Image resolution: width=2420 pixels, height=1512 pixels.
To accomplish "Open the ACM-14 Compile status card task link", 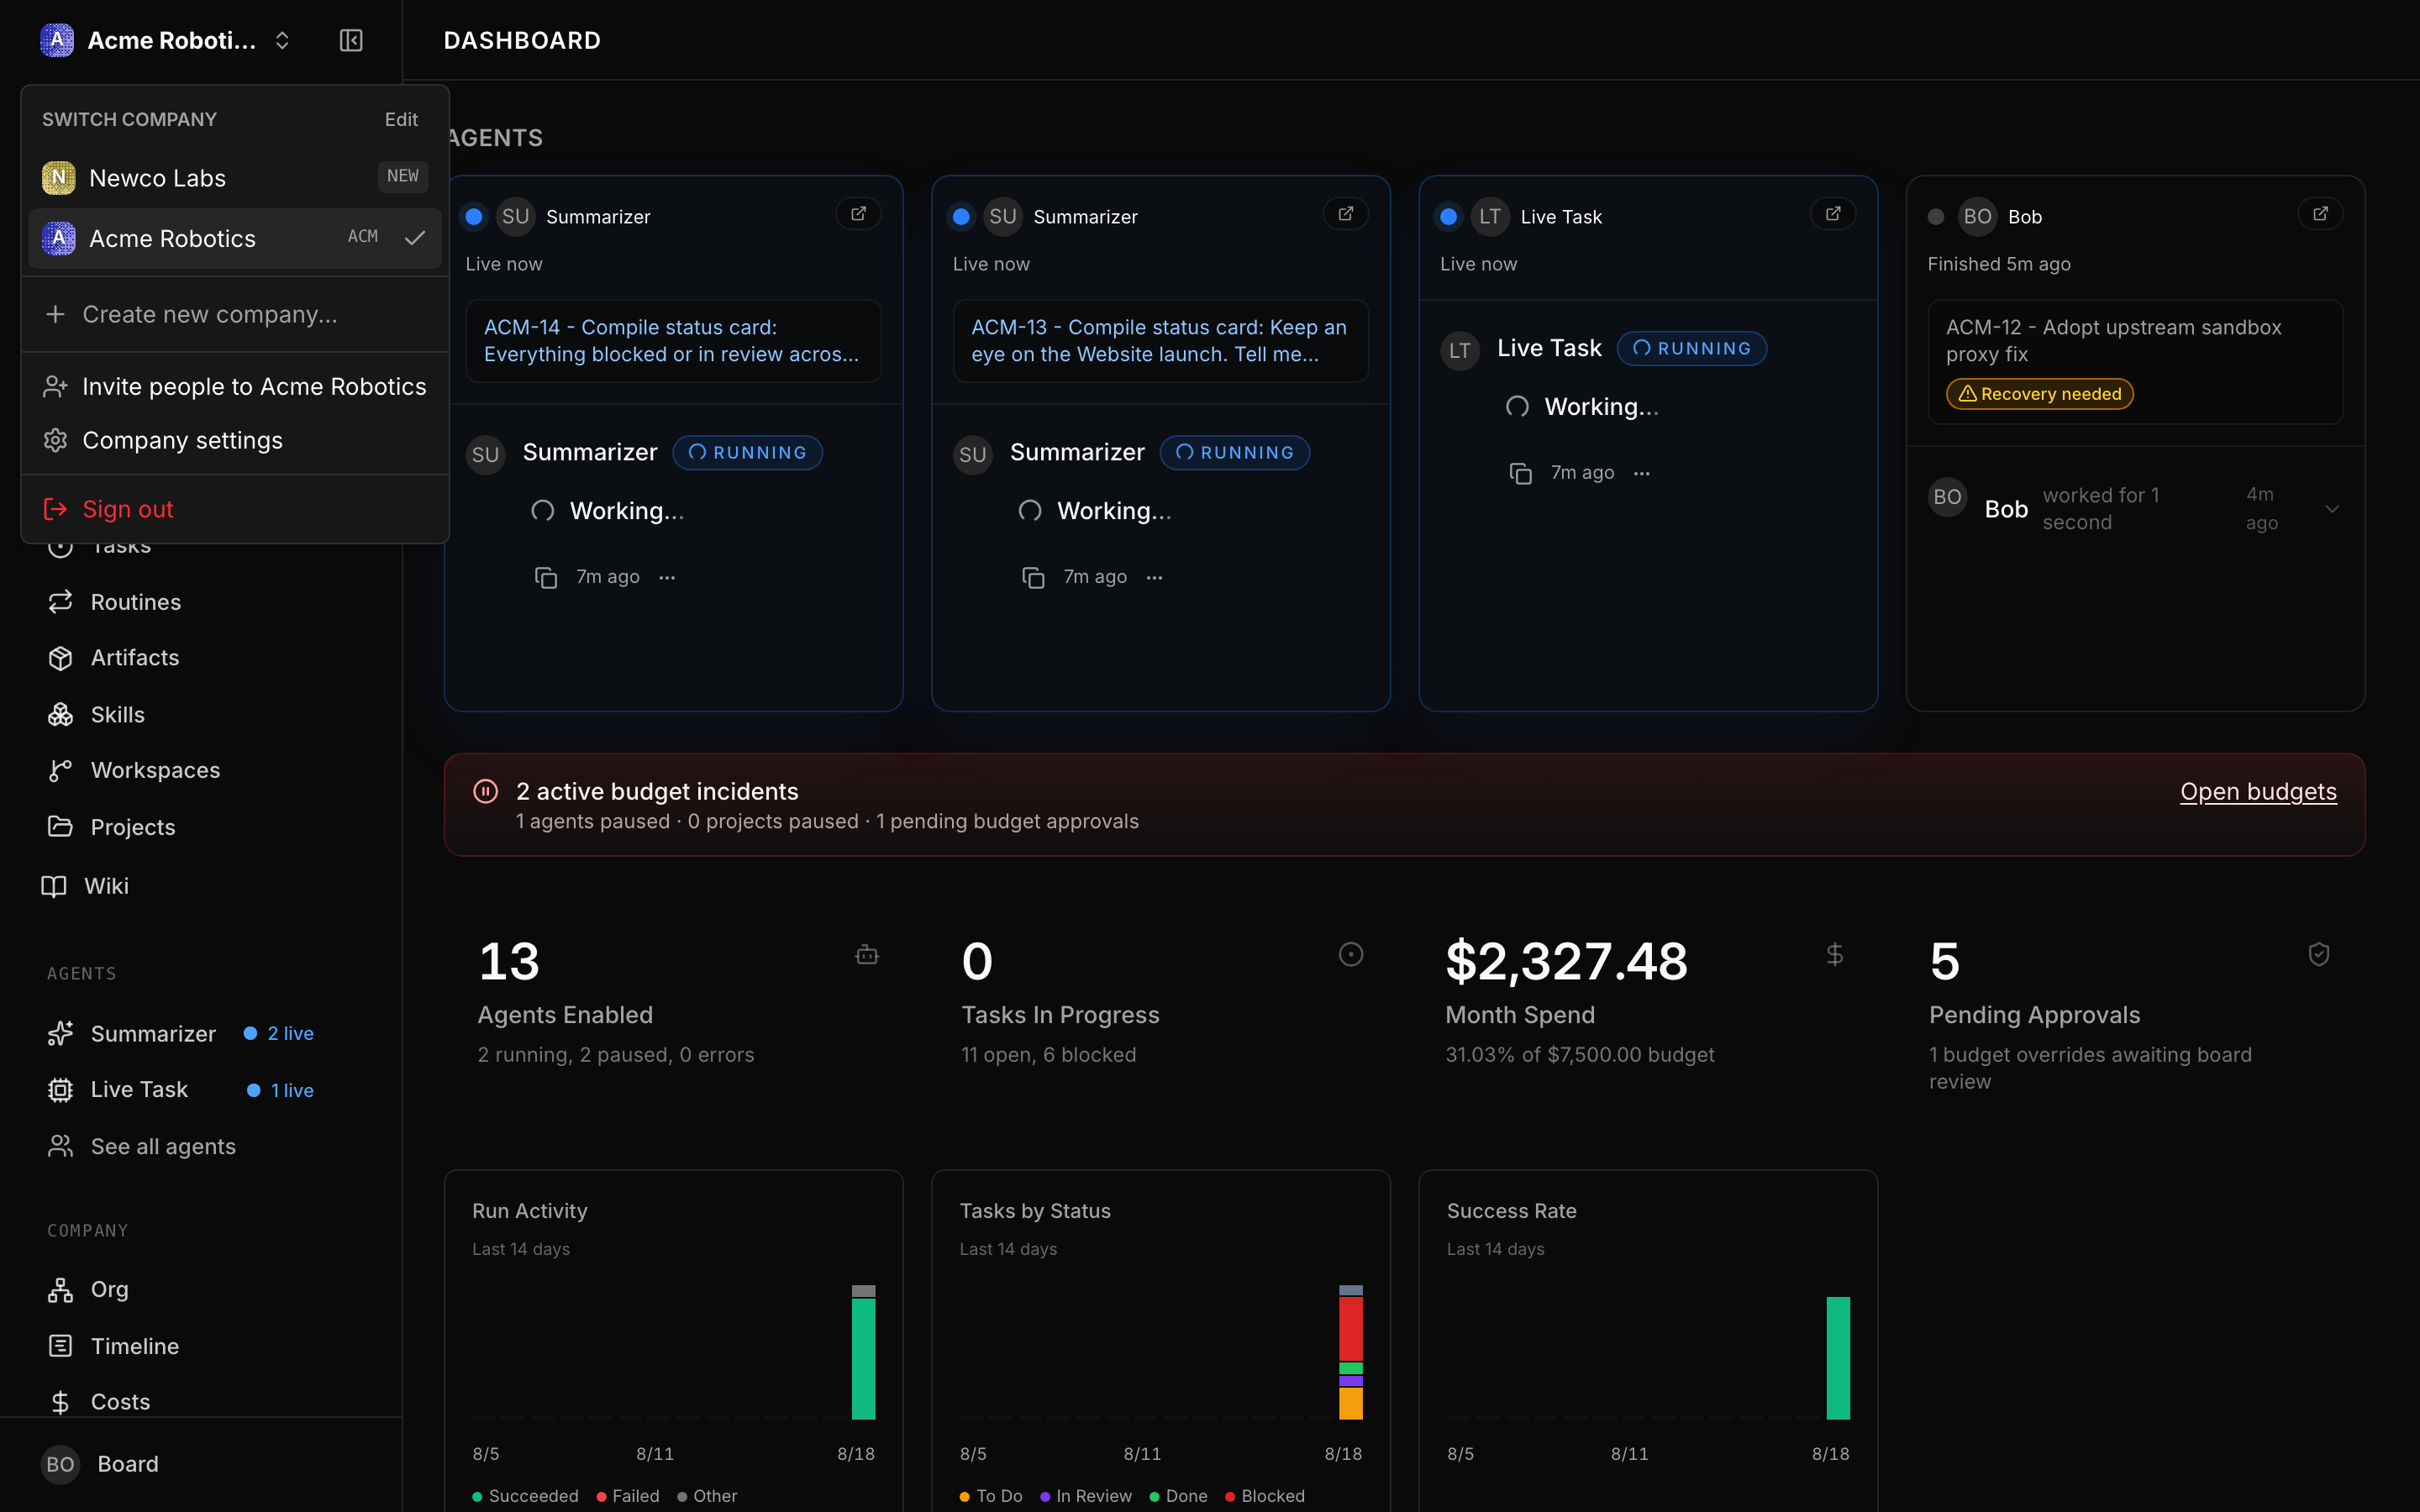I will click(x=672, y=341).
